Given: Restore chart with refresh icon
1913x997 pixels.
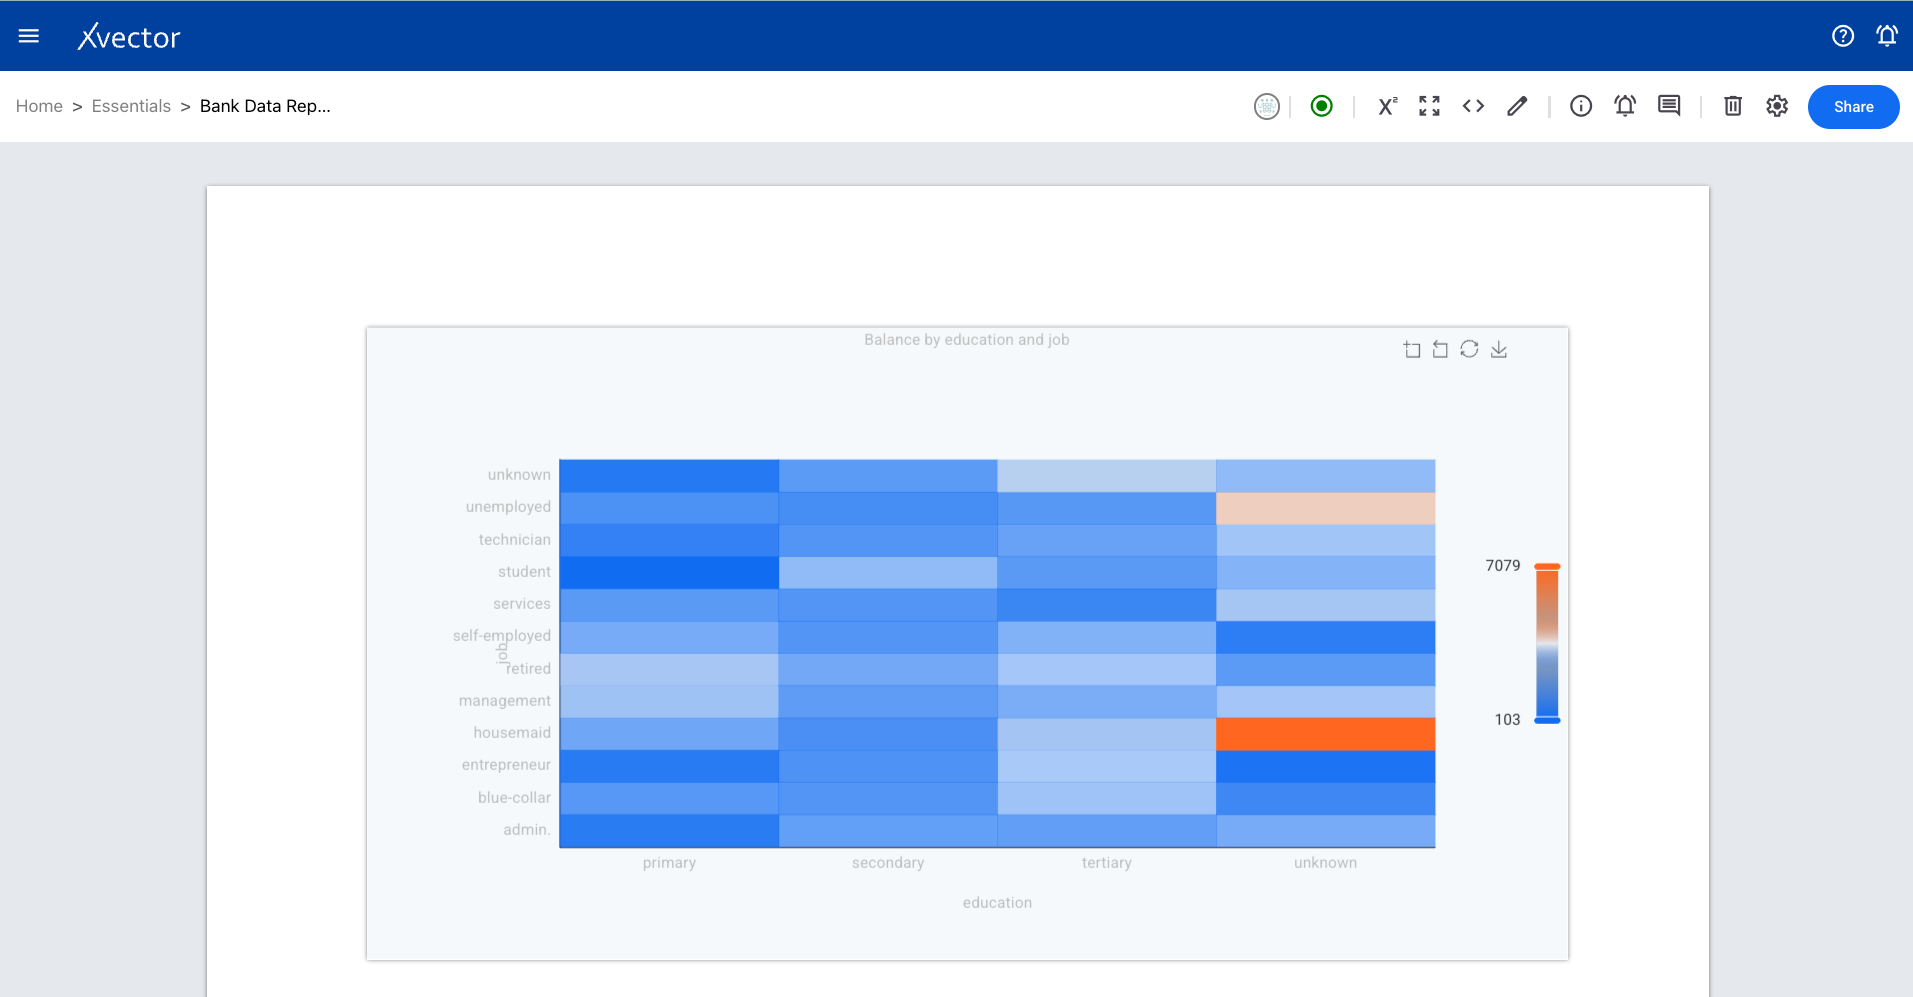Looking at the screenshot, I should point(1469,349).
